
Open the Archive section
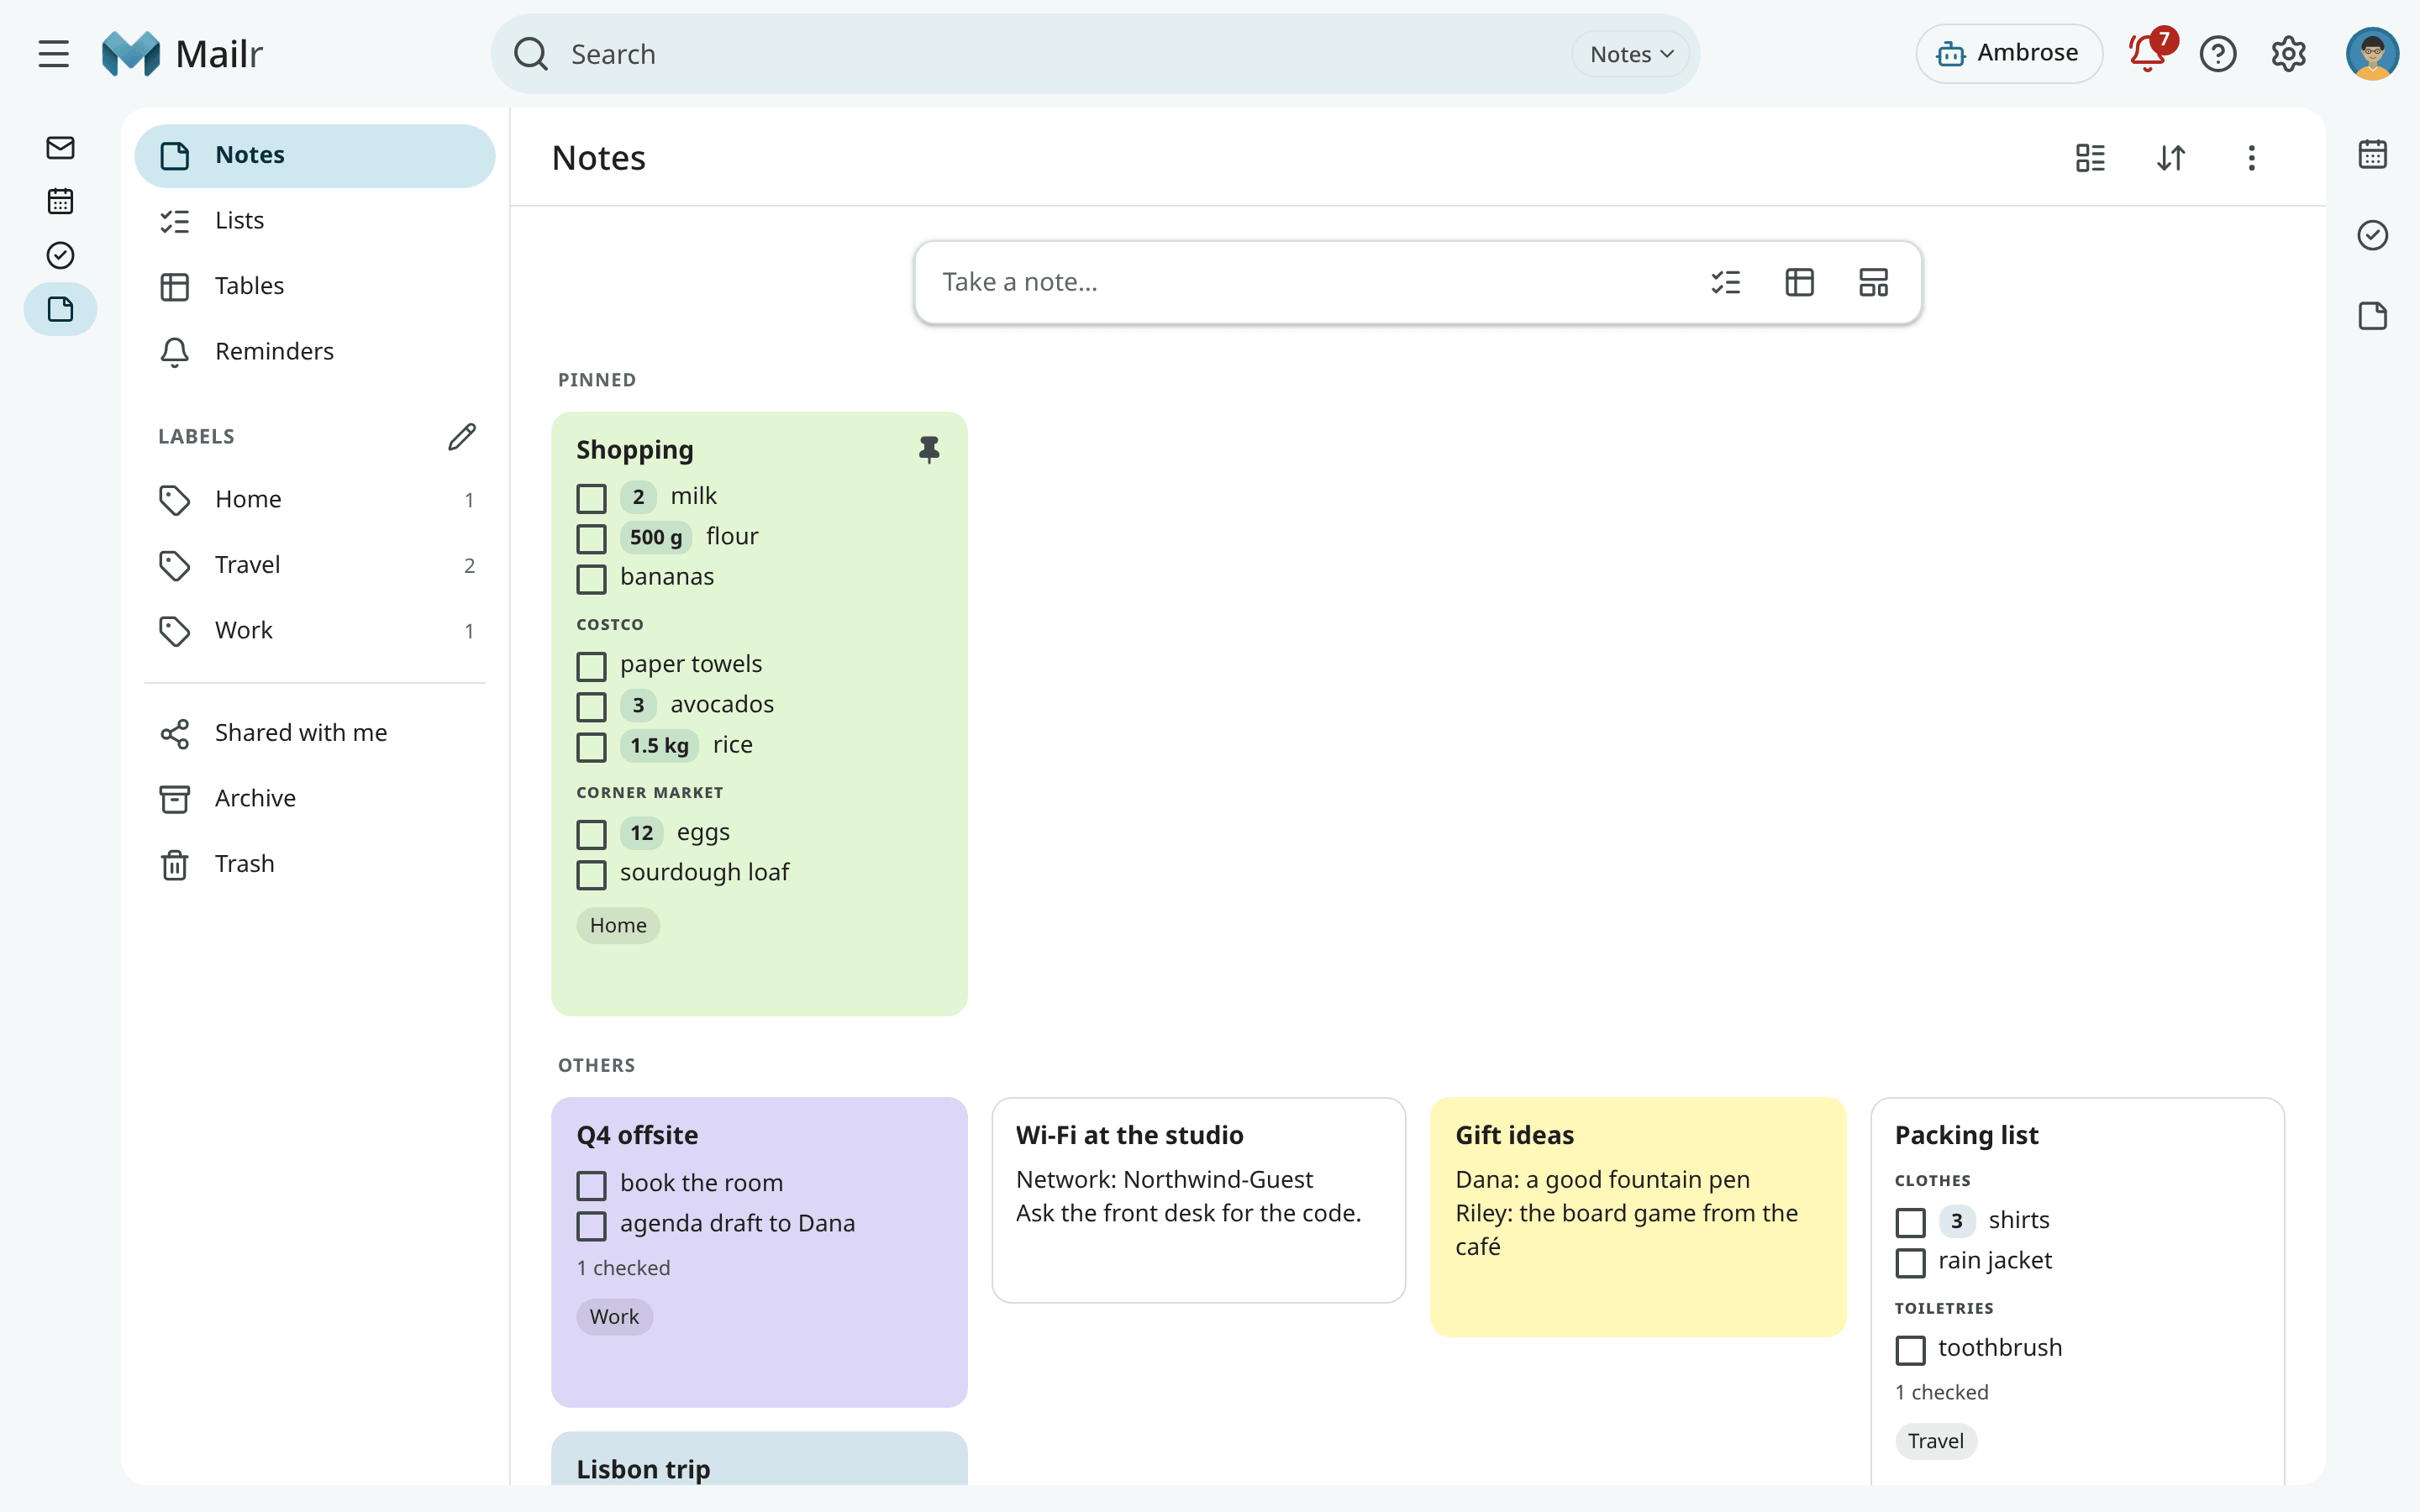(315, 798)
